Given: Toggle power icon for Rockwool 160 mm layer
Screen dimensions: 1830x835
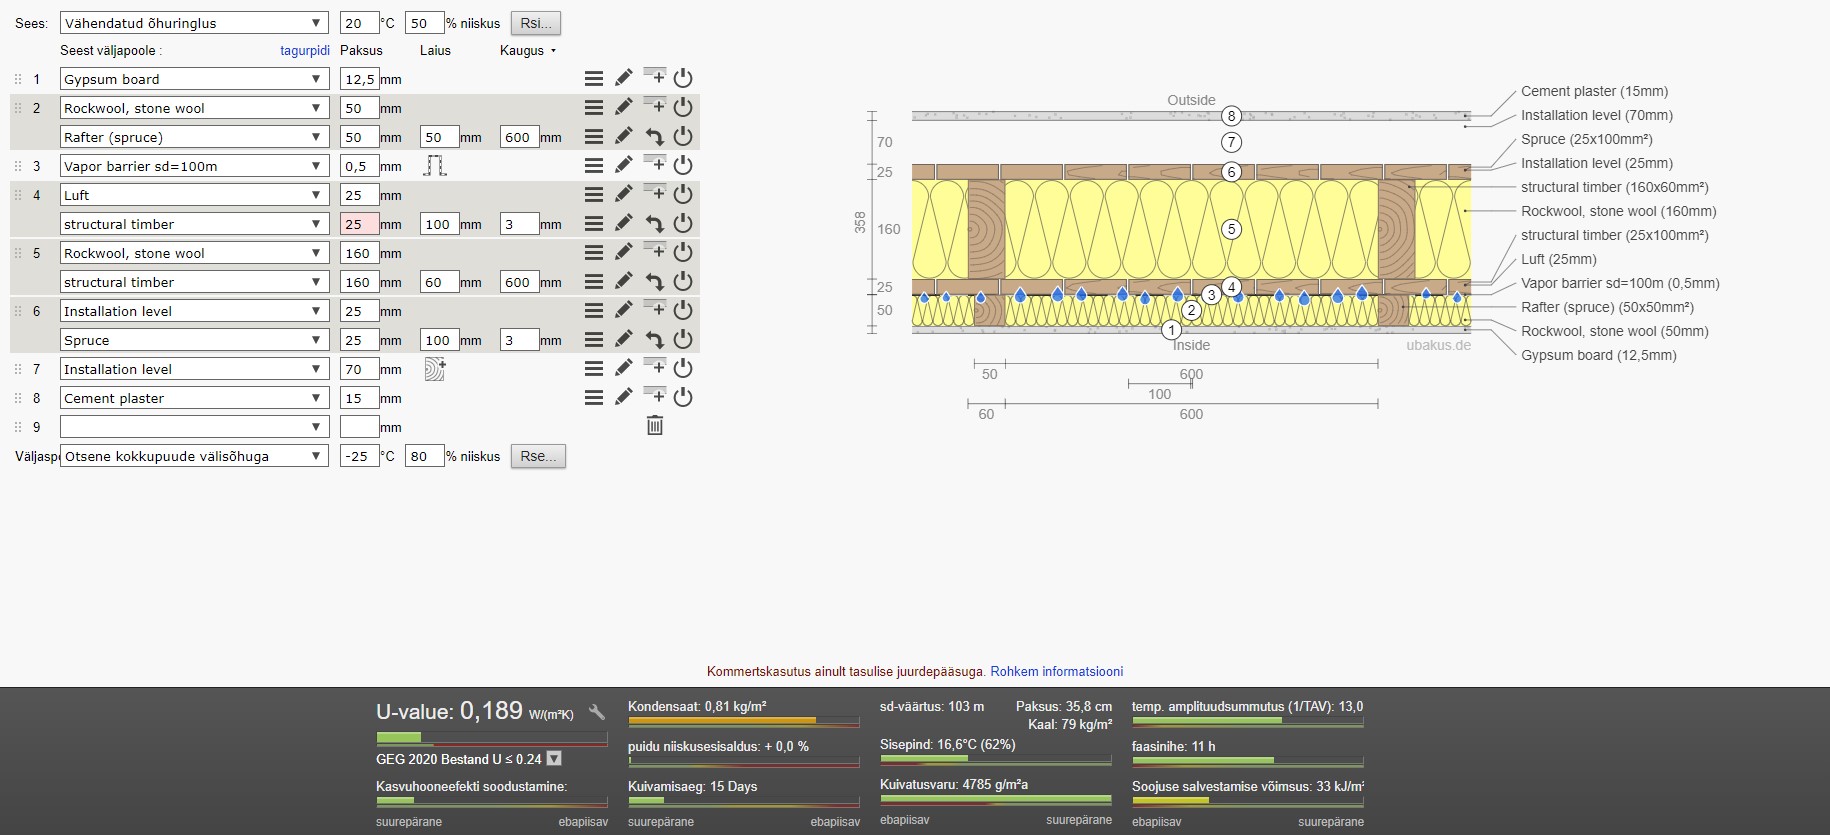Looking at the screenshot, I should pos(683,252).
